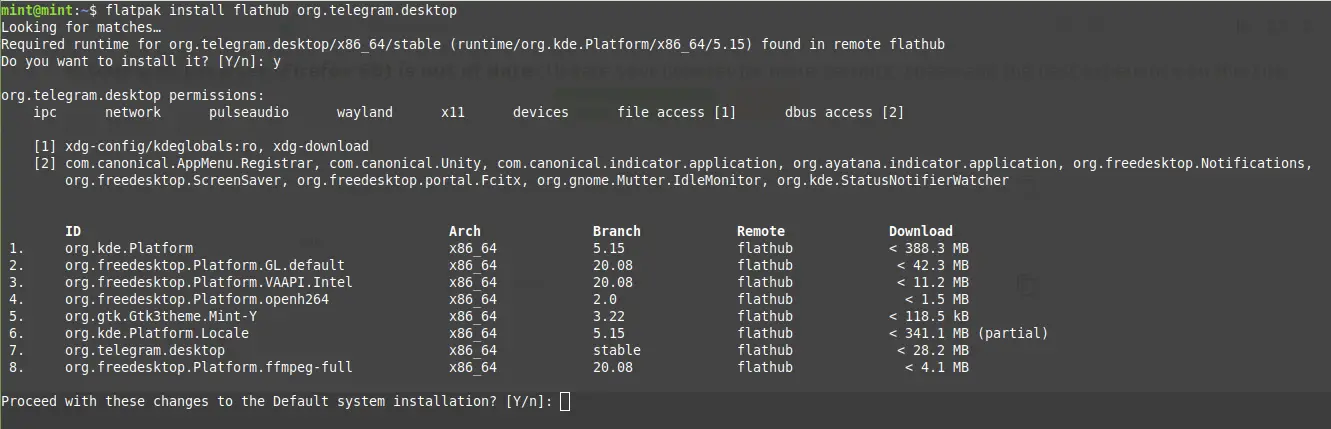Click 'xdg-config/kdeglobals:ro, xdg-download' footnote
Image resolution: width=1331 pixels, height=429 pixels.
(x=217, y=146)
